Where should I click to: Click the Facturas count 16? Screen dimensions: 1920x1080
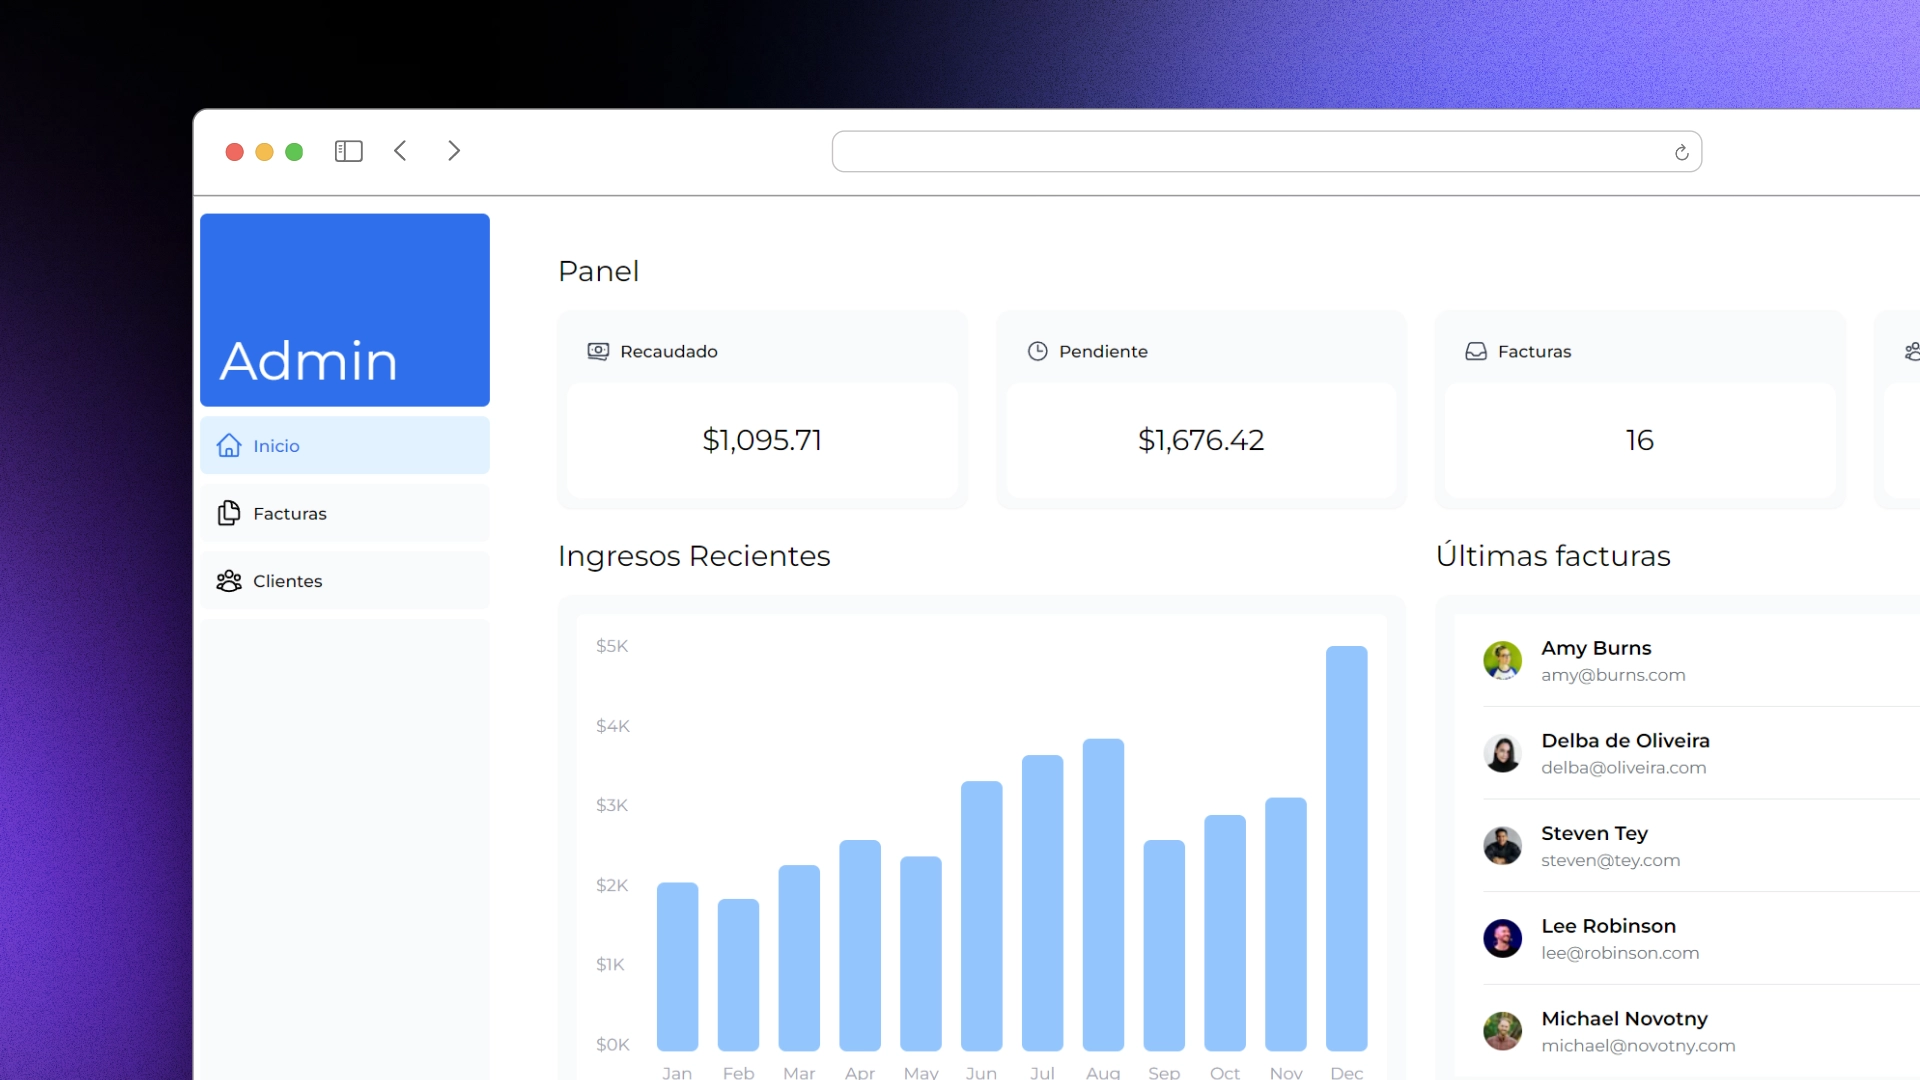[1640, 440]
